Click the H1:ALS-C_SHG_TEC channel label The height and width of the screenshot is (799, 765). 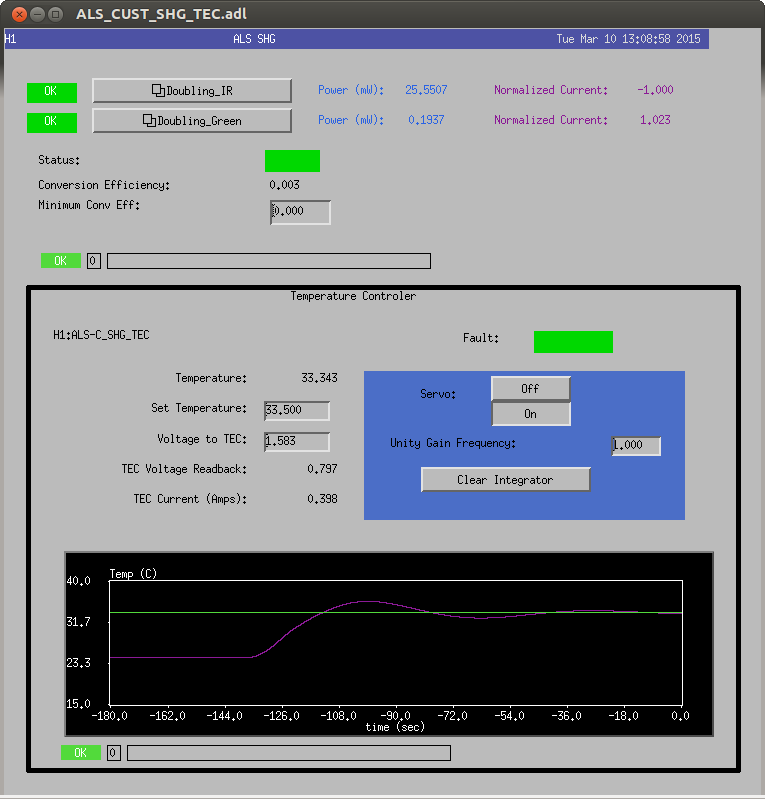(x=101, y=335)
